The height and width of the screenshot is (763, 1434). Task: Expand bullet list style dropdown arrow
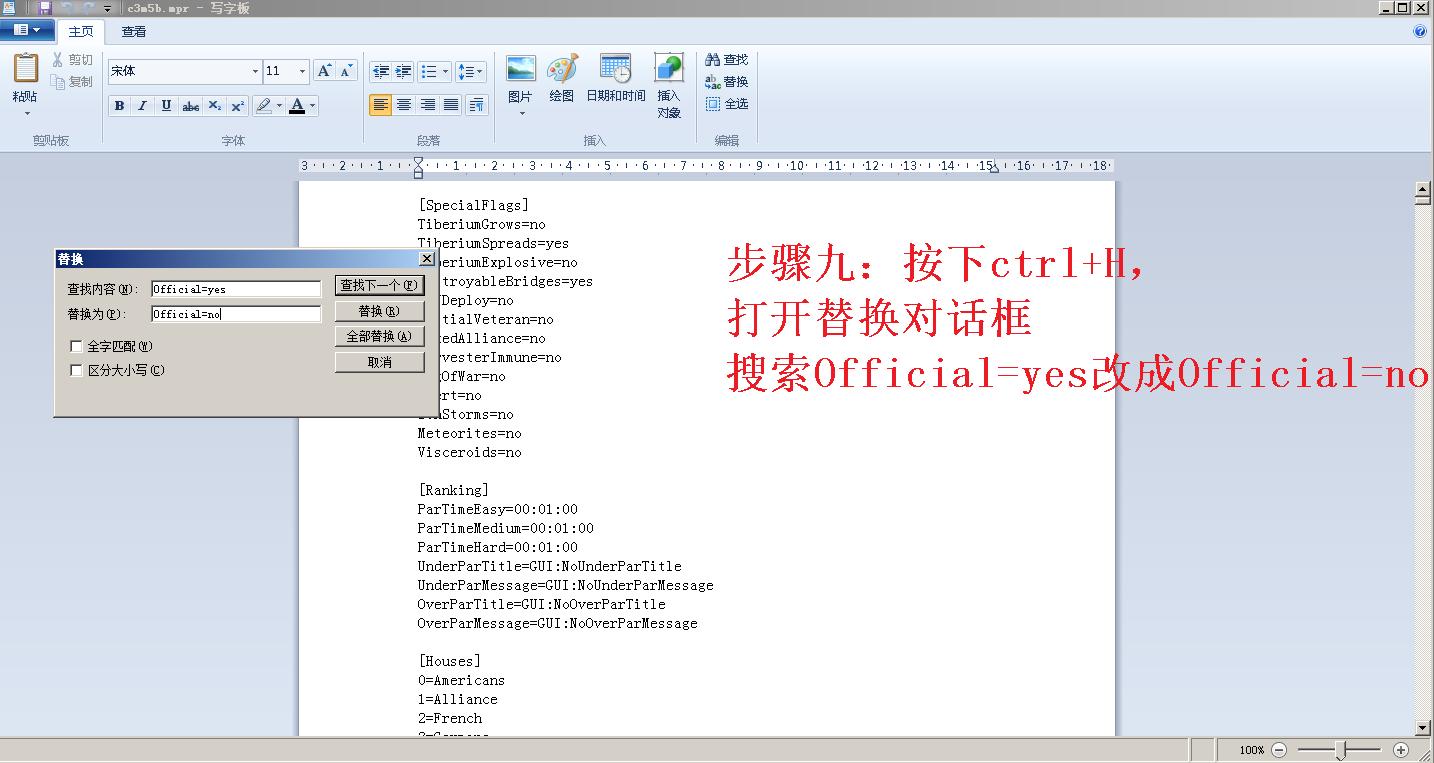(x=444, y=72)
